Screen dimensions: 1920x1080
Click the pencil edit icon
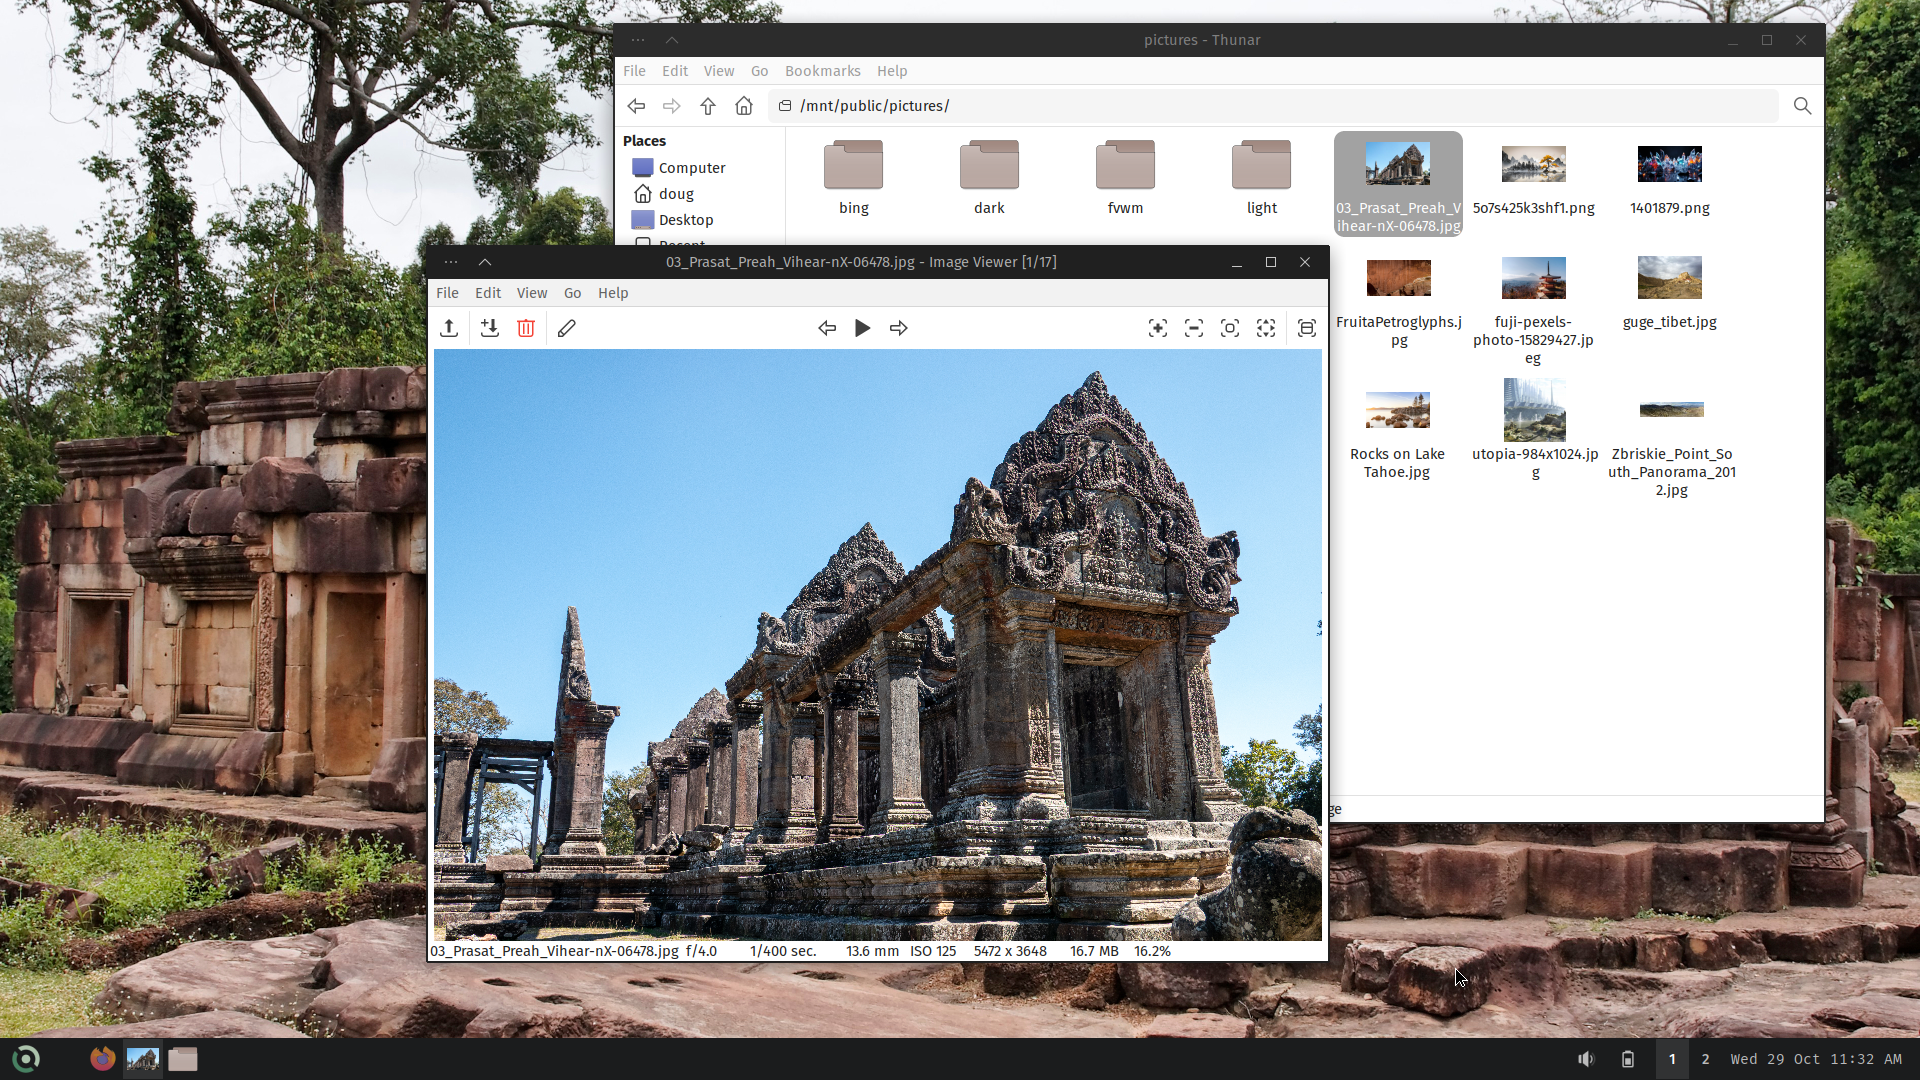pyautogui.click(x=567, y=328)
